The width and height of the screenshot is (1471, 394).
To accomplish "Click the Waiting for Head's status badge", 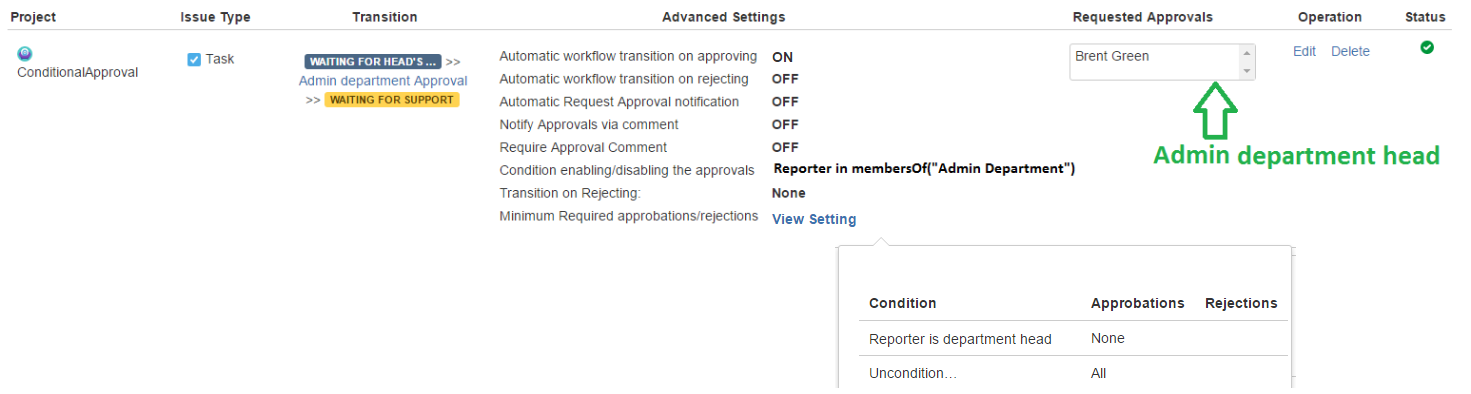I will coord(372,61).
